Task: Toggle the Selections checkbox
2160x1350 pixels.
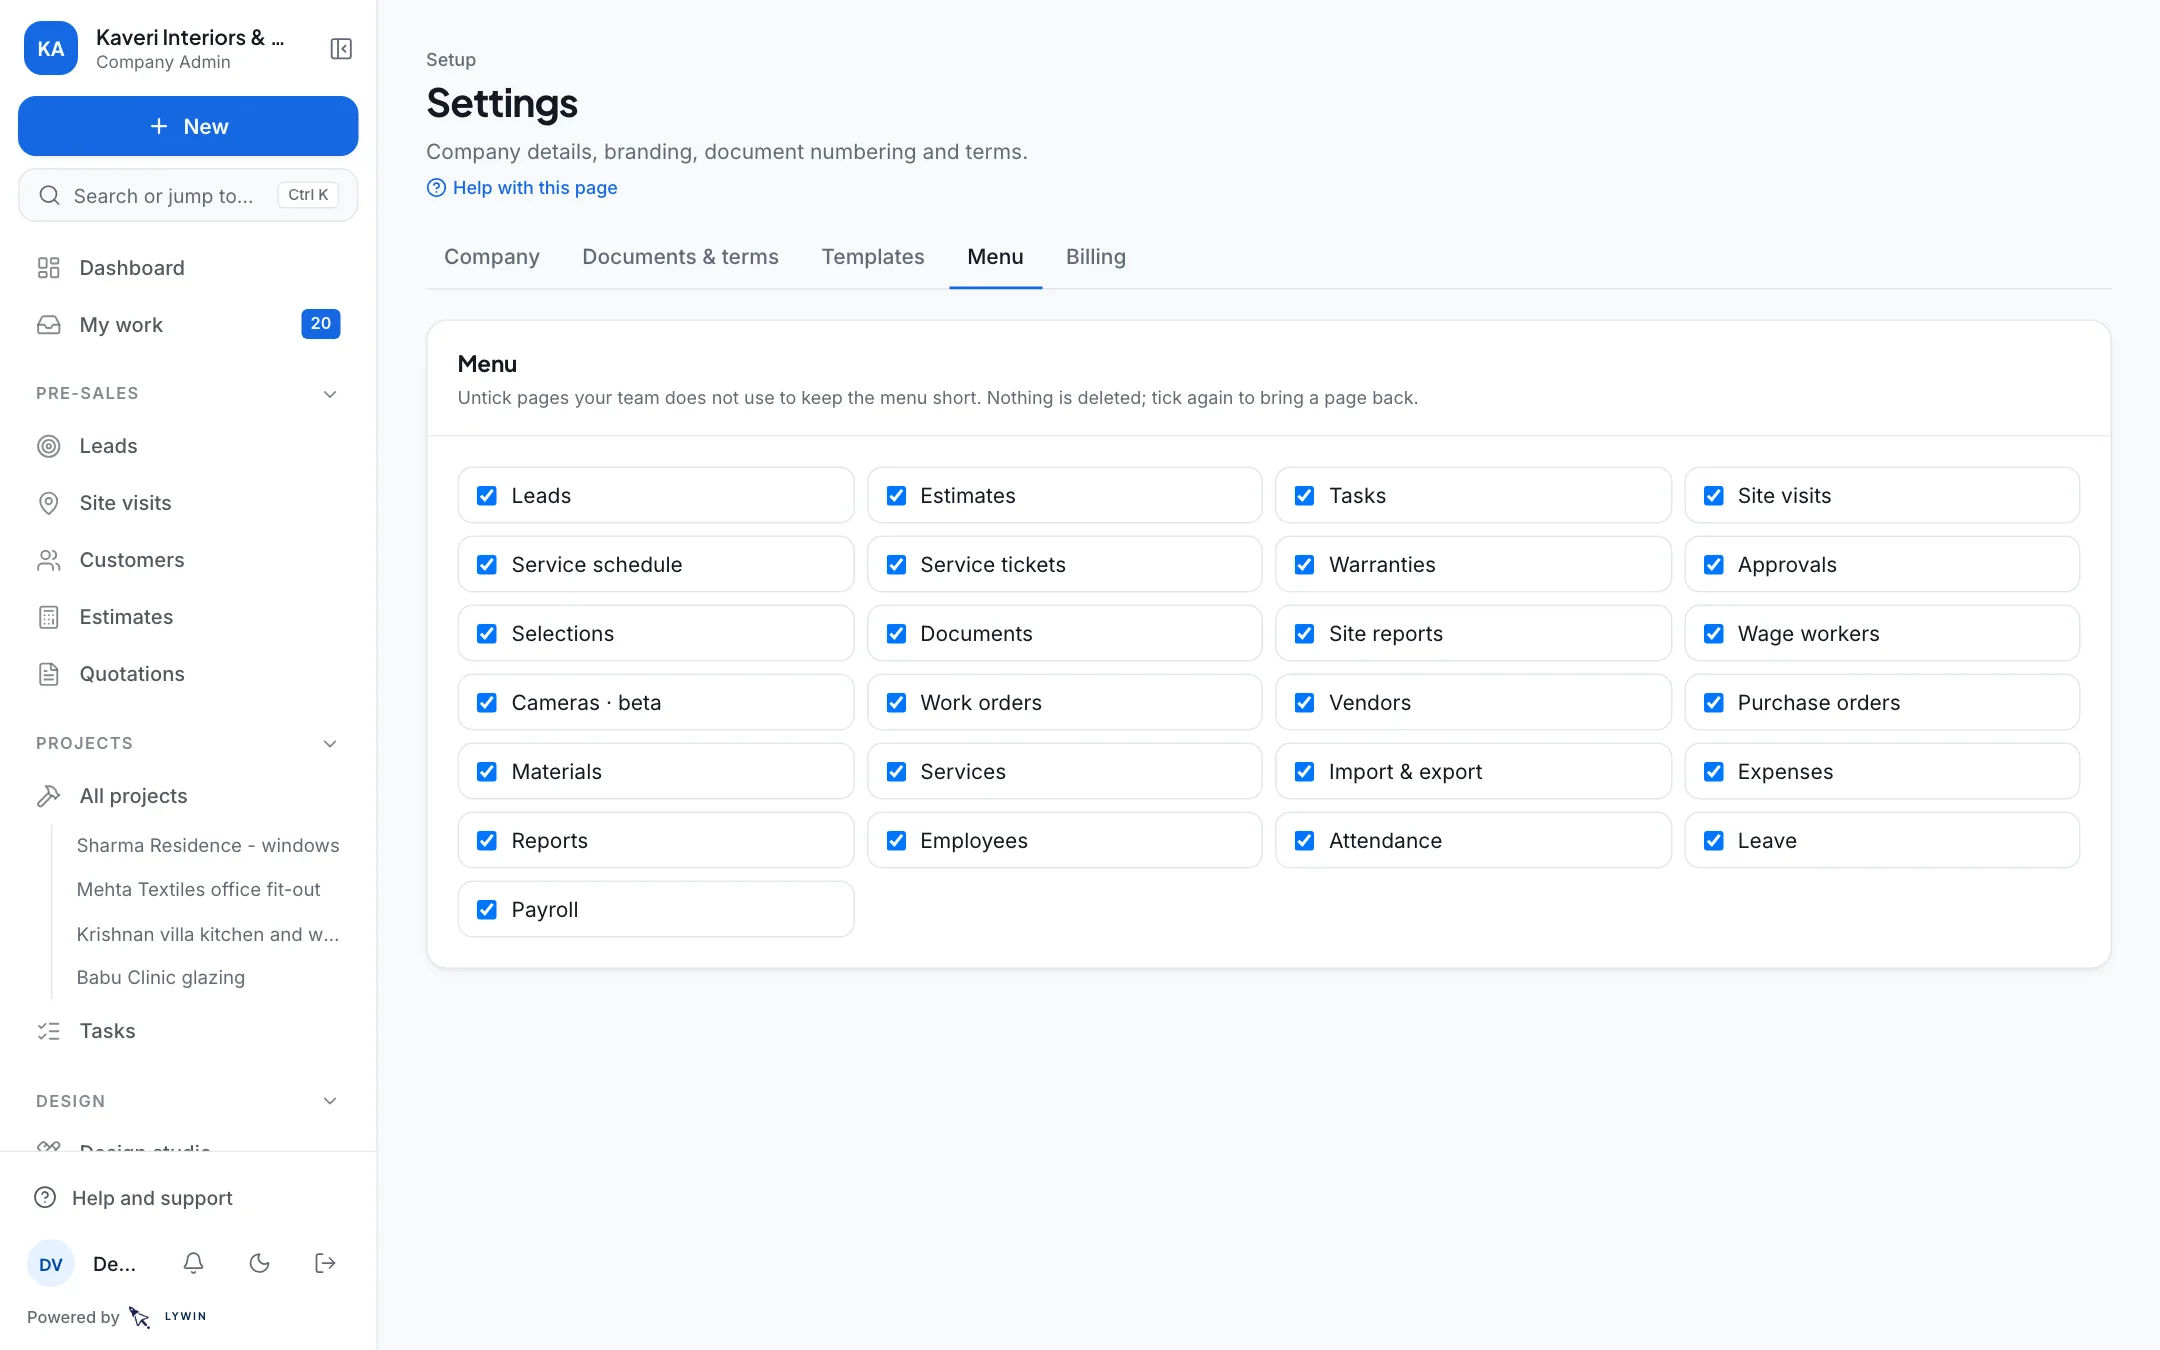Action: click(487, 634)
